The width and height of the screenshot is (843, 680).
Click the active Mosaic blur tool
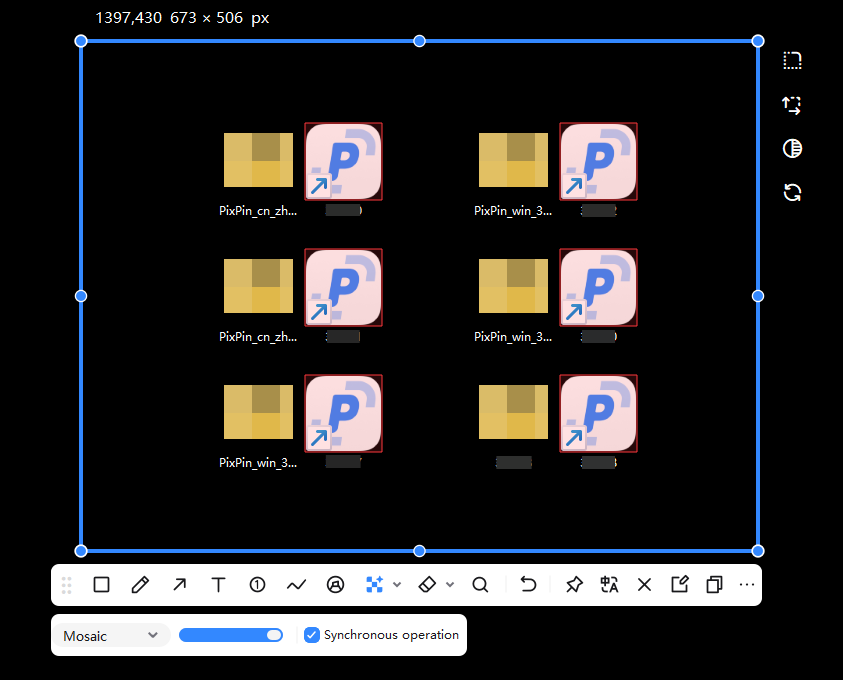[374, 584]
